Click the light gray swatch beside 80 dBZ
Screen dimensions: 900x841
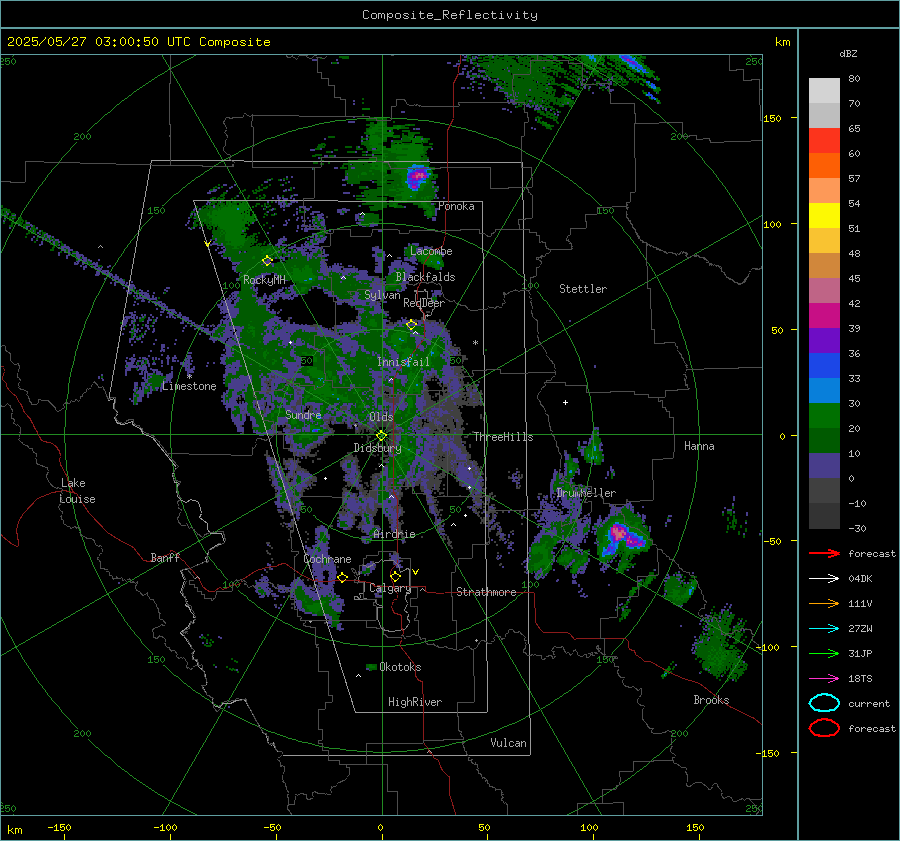[824, 90]
